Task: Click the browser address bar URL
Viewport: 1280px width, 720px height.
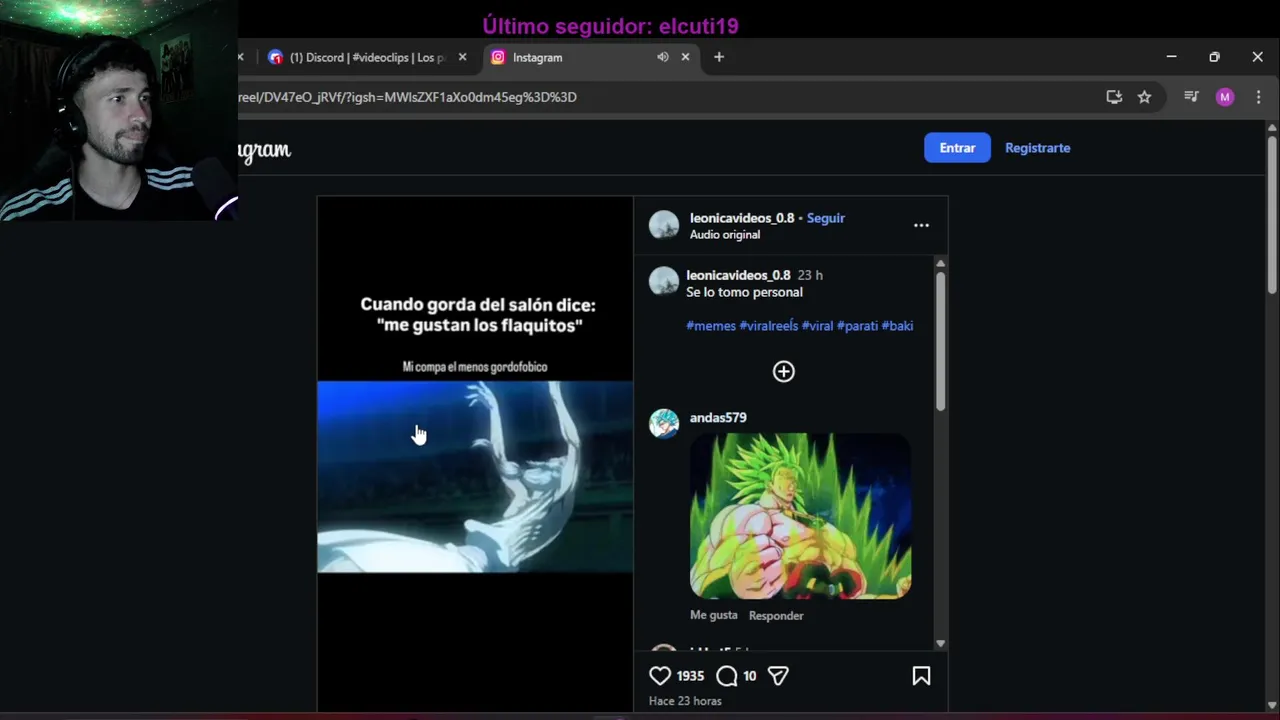Action: pos(407,97)
